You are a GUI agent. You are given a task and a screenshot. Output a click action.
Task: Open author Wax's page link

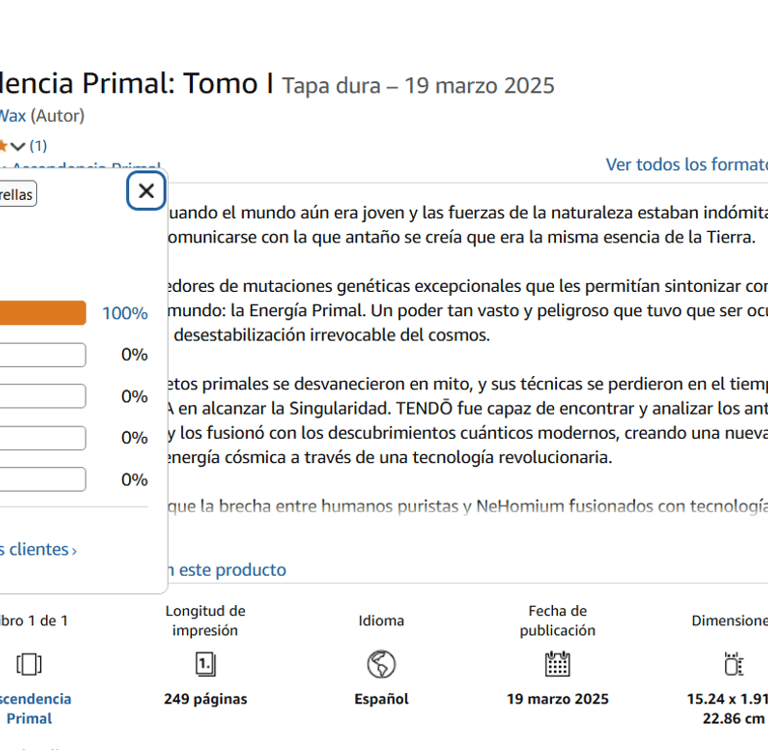click(x=12, y=116)
